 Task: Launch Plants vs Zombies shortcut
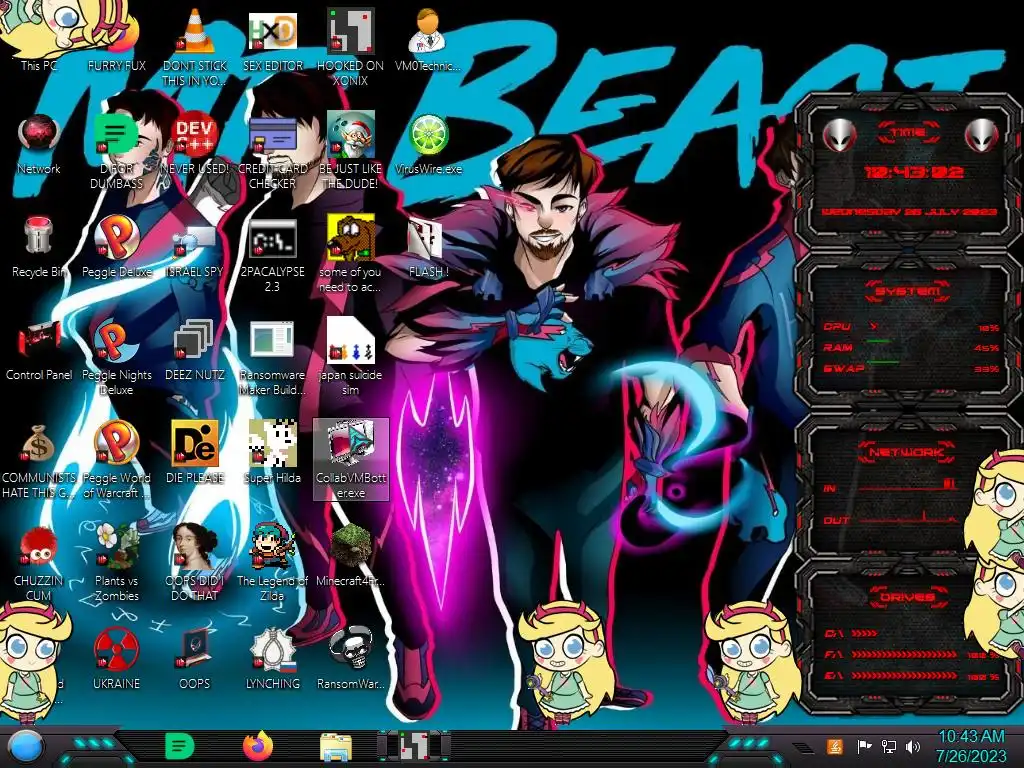click(x=116, y=563)
